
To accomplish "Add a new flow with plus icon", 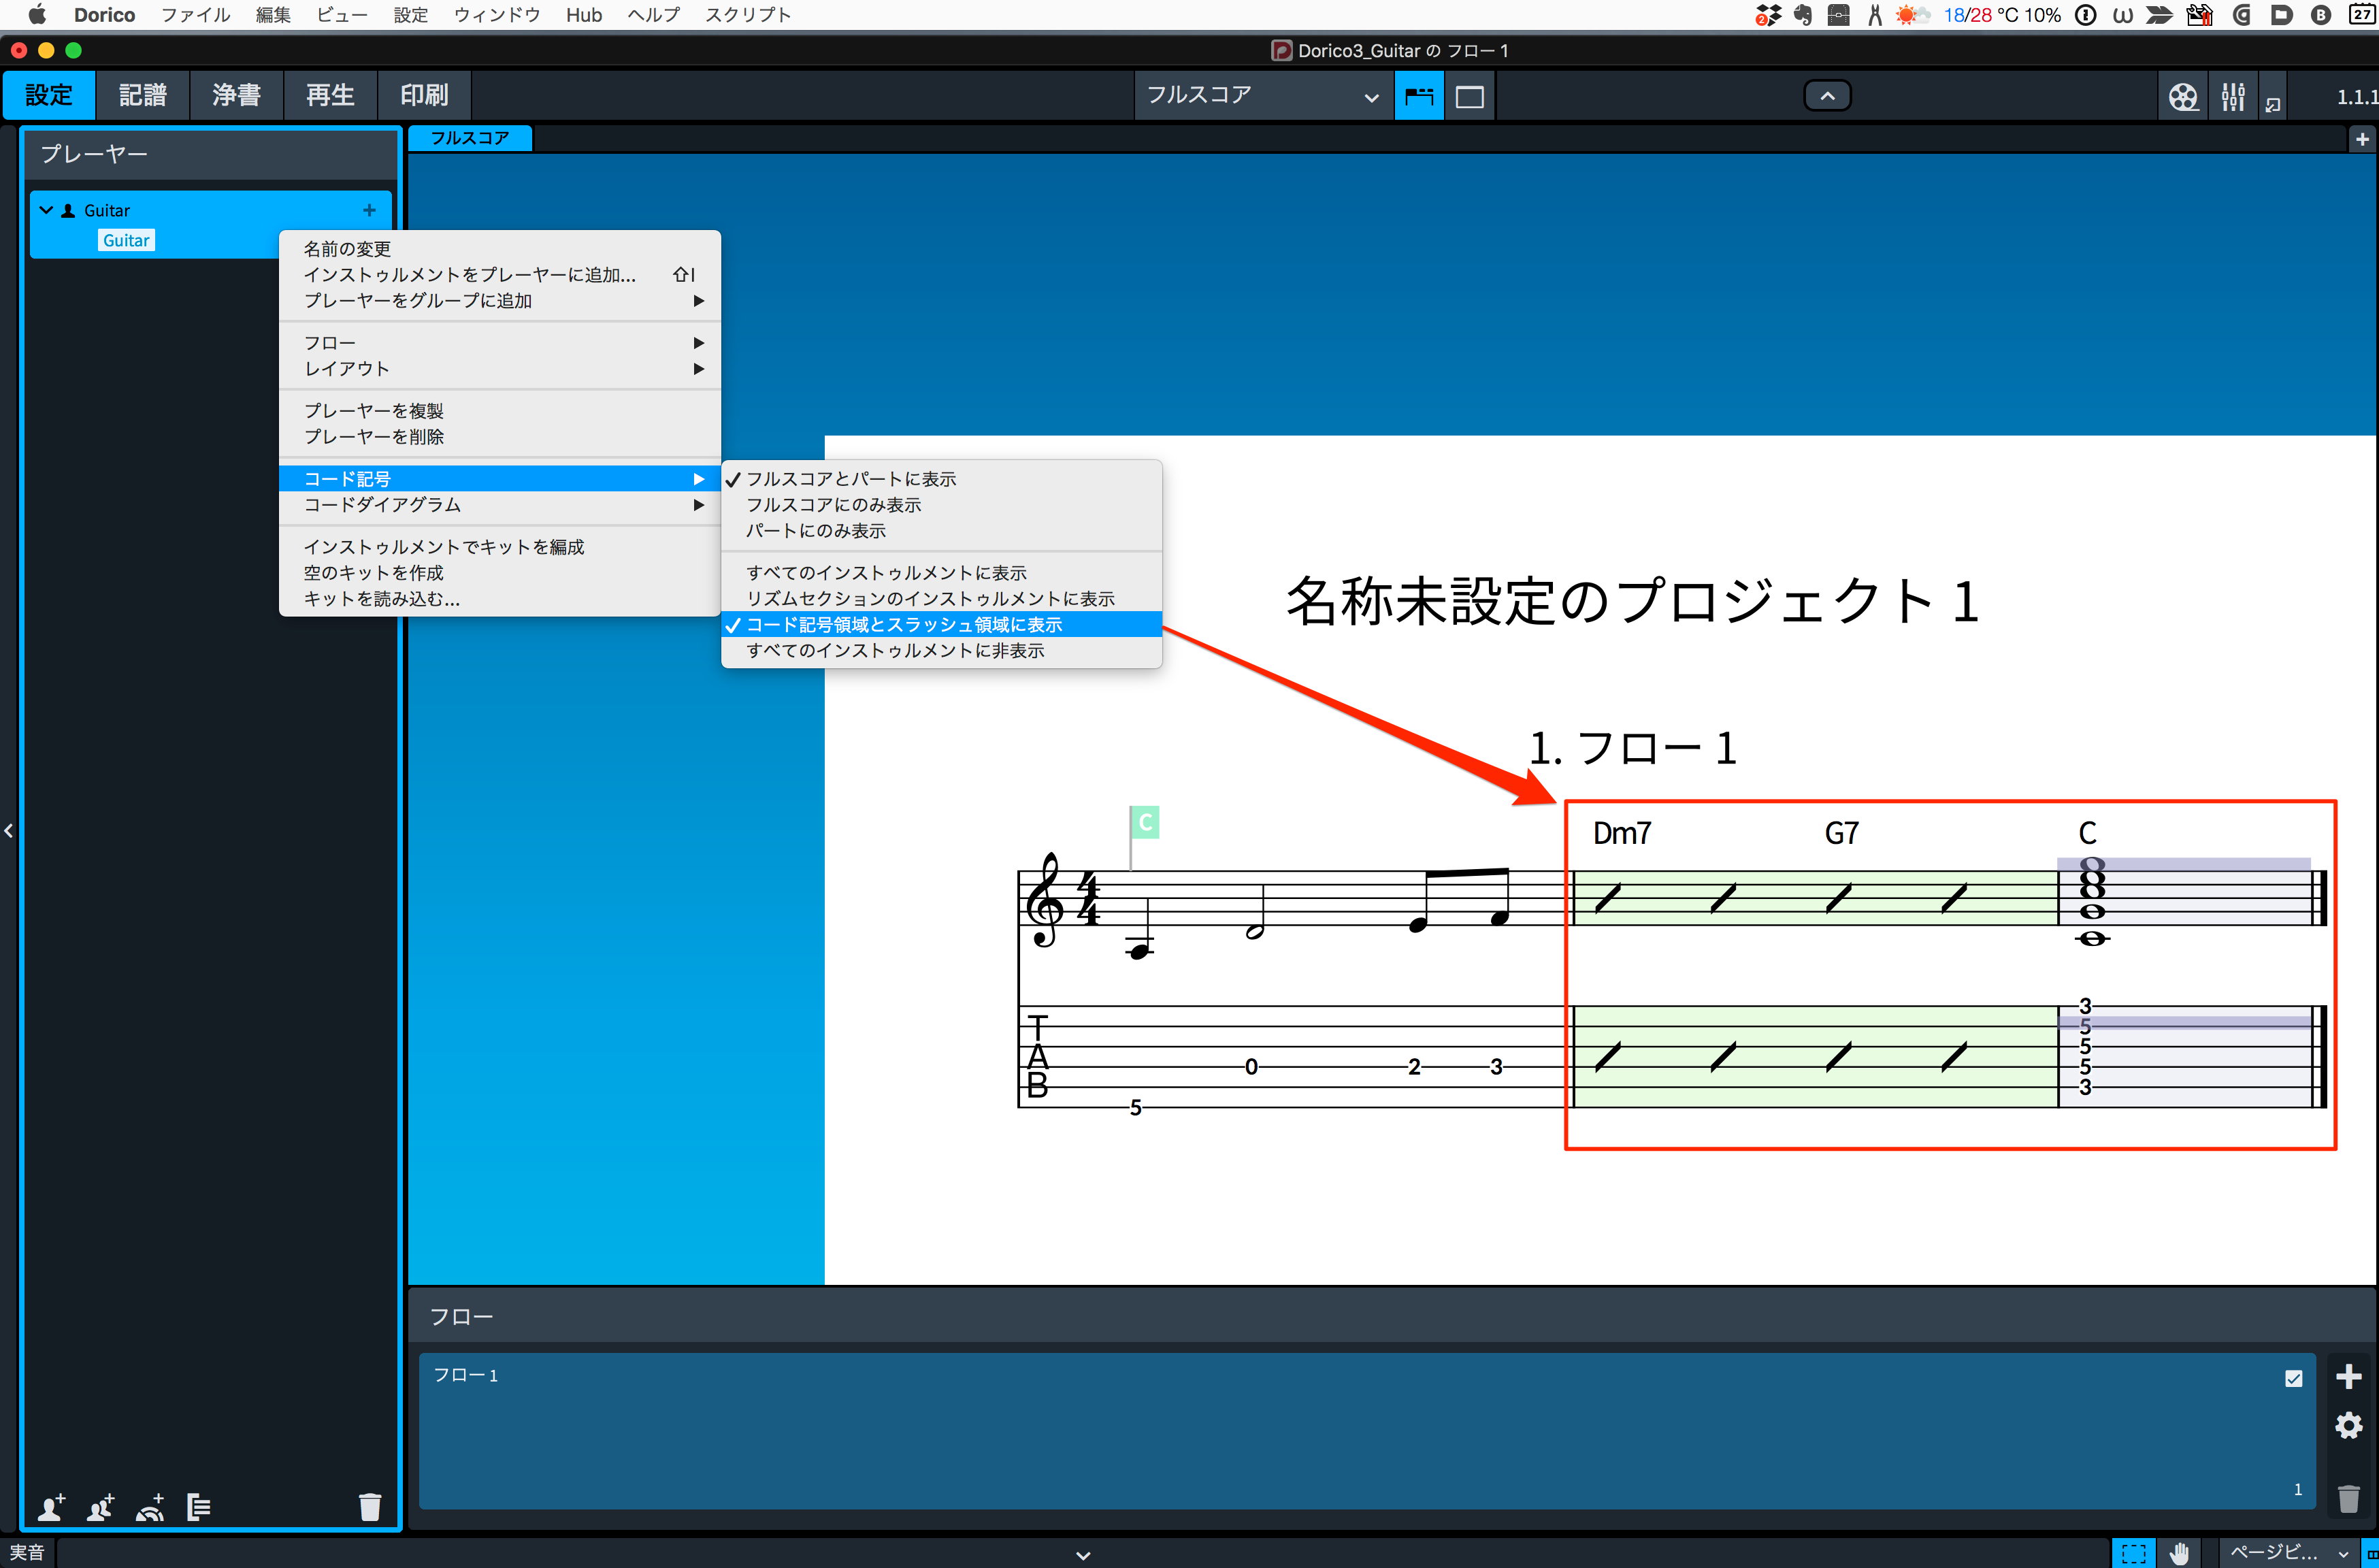I will [2348, 1376].
